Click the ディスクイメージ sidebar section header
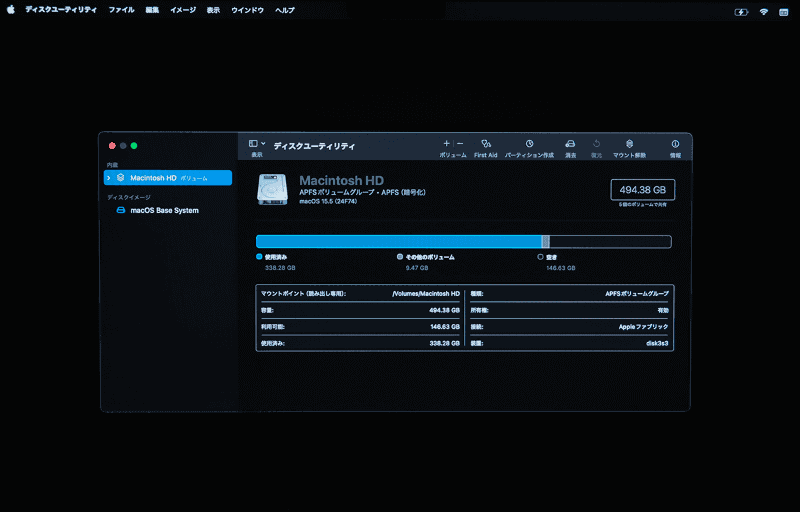The height and width of the screenshot is (512, 800). click(129, 197)
